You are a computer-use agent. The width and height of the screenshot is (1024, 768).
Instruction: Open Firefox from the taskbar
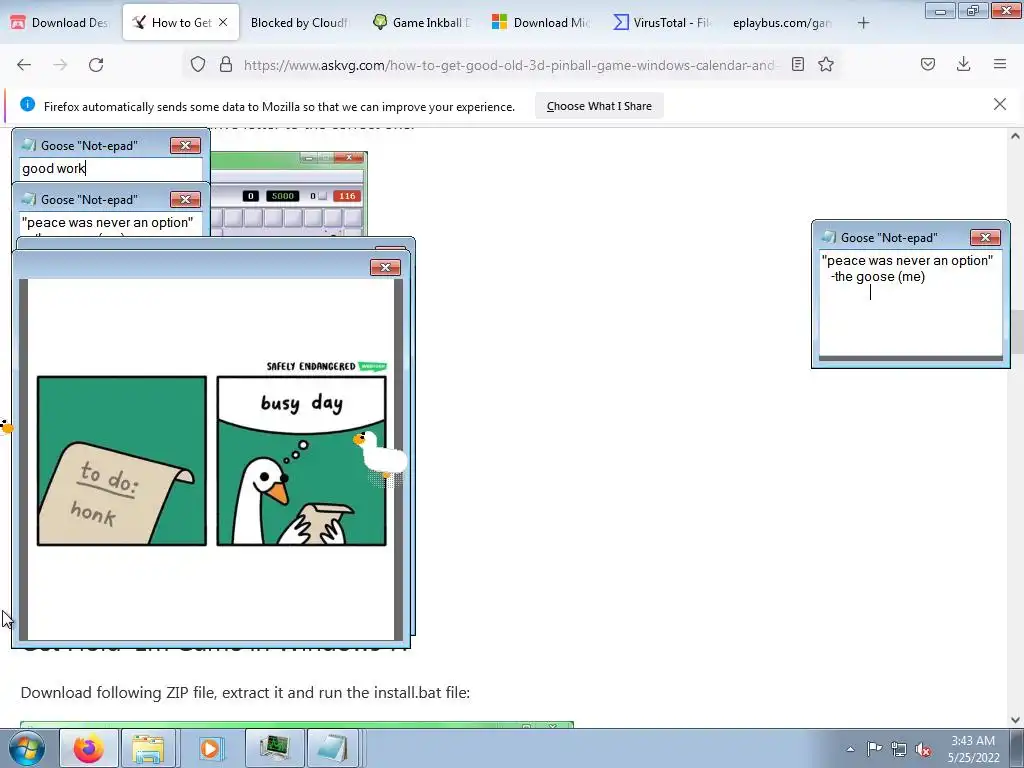coord(89,748)
